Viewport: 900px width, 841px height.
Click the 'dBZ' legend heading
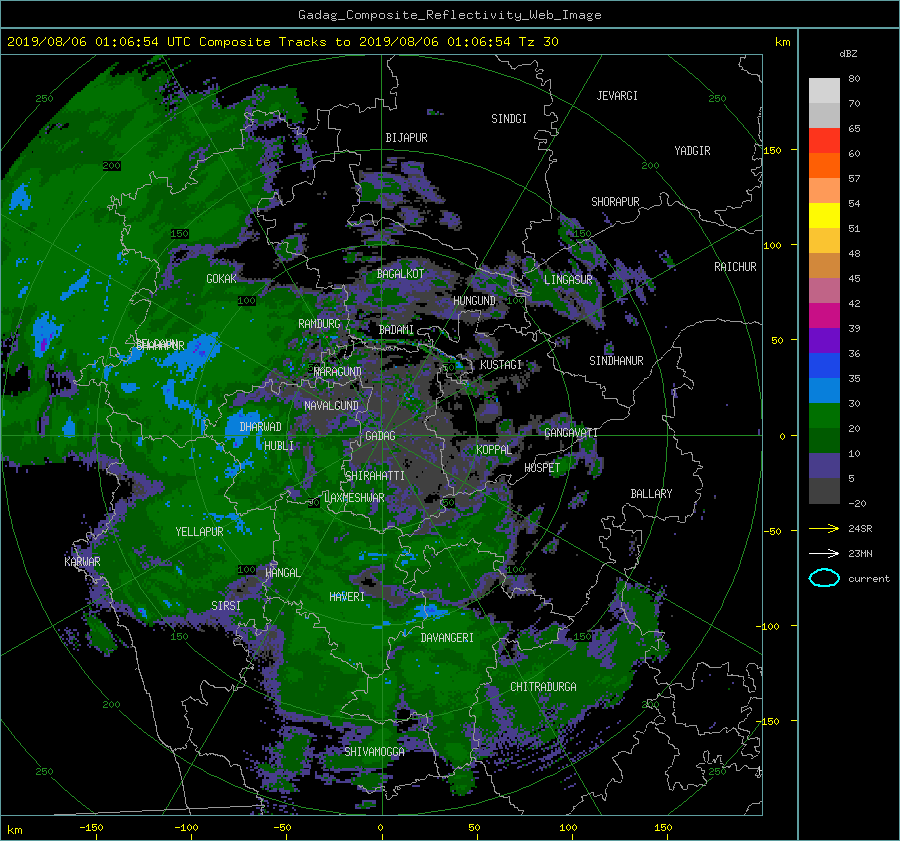pos(848,53)
